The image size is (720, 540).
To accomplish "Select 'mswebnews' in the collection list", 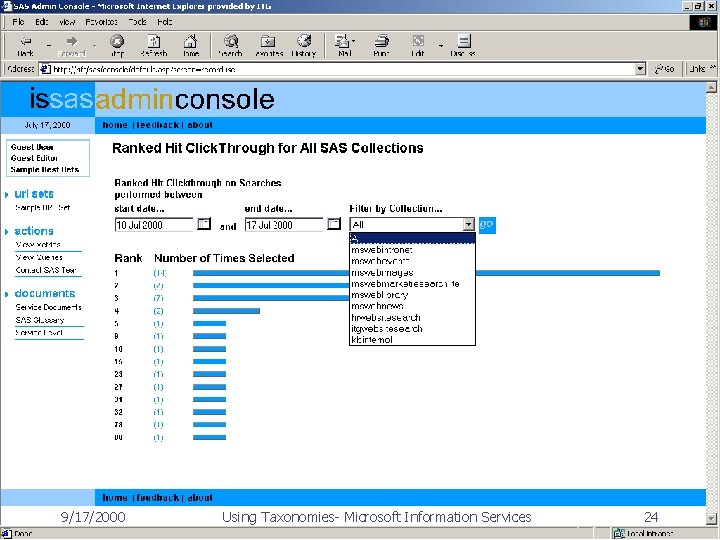I will (412, 306).
